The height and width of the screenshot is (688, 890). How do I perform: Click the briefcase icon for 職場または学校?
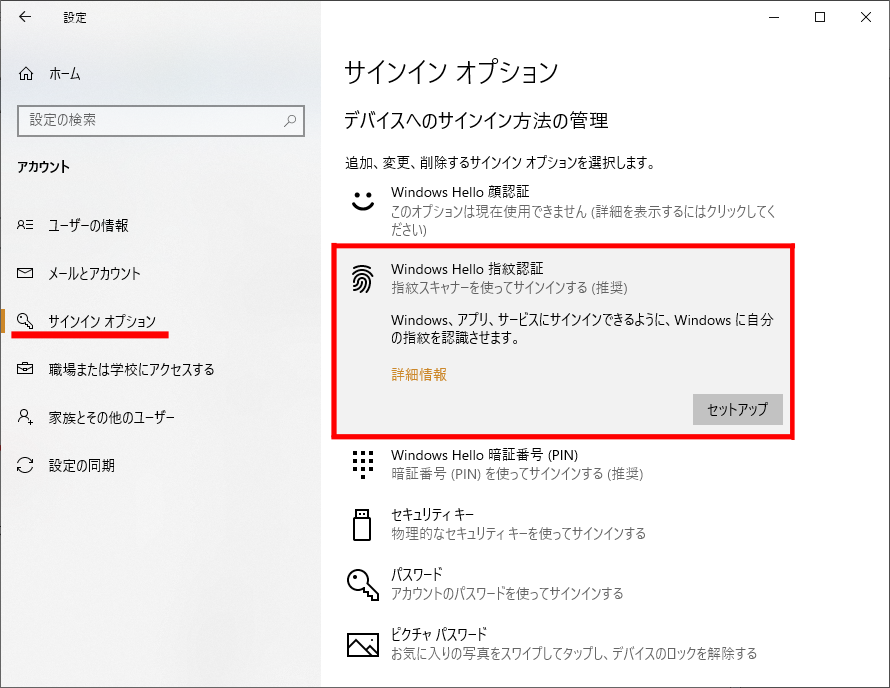[x=25, y=369]
